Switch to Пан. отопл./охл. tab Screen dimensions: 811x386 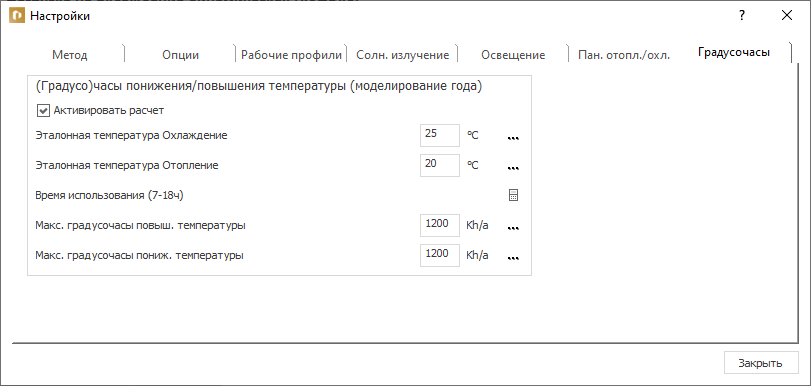[624, 55]
